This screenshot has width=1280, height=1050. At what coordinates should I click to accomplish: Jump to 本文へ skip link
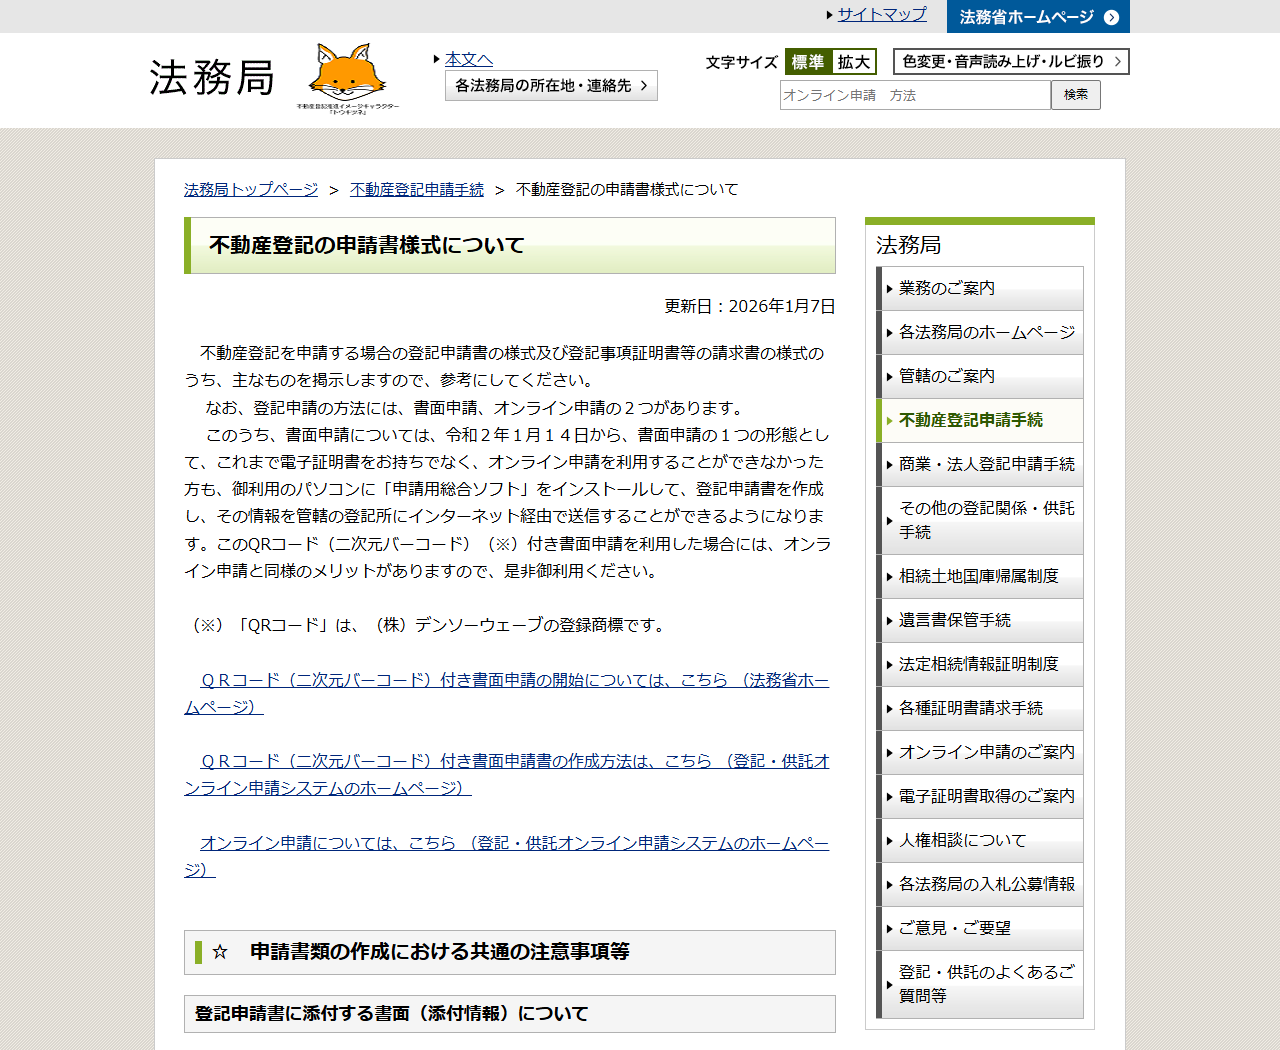click(x=469, y=59)
